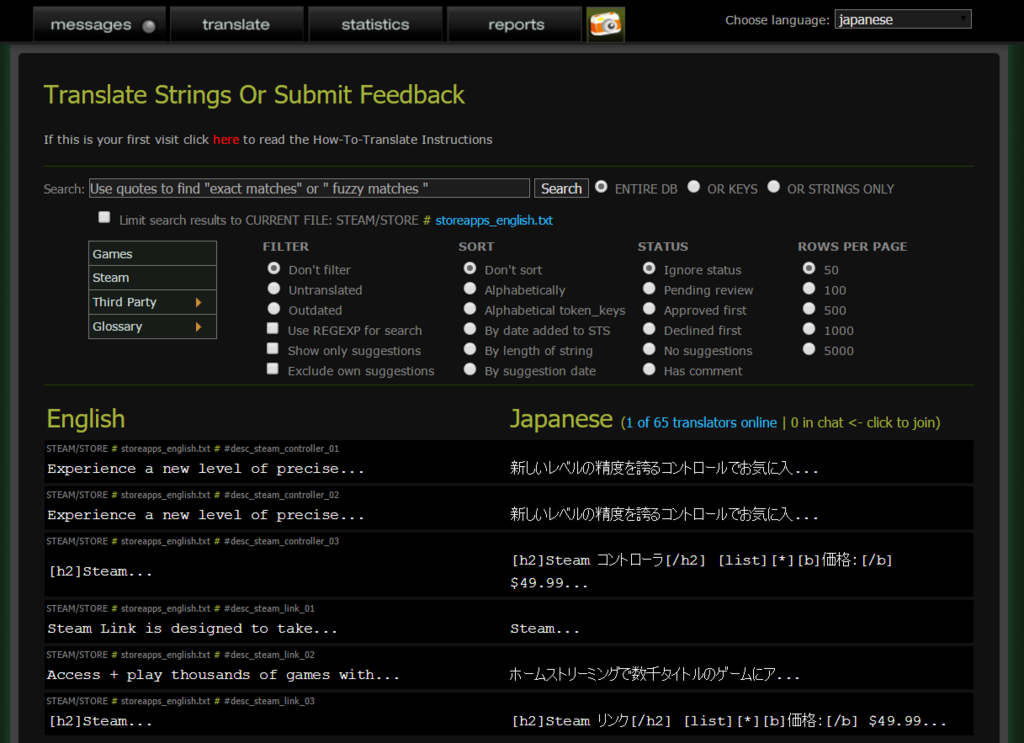Expand the Glossary submenu arrow

click(199, 326)
